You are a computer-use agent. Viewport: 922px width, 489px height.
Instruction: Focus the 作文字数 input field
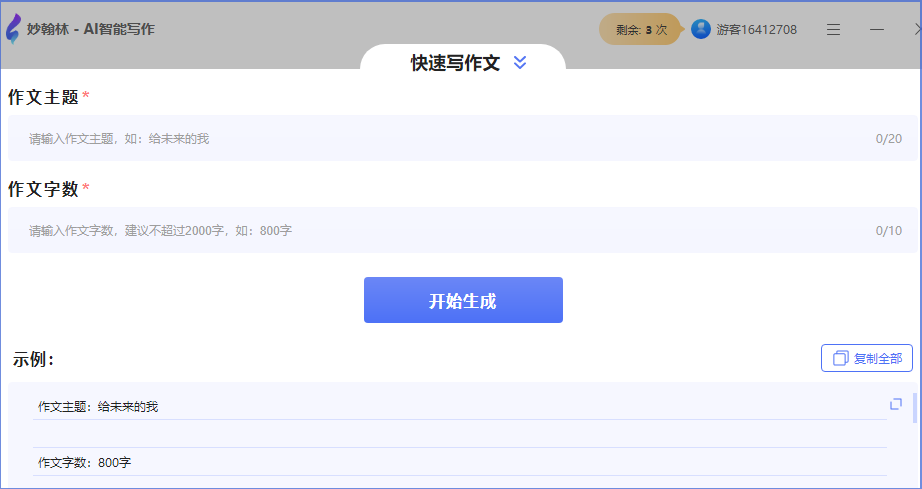pos(462,230)
